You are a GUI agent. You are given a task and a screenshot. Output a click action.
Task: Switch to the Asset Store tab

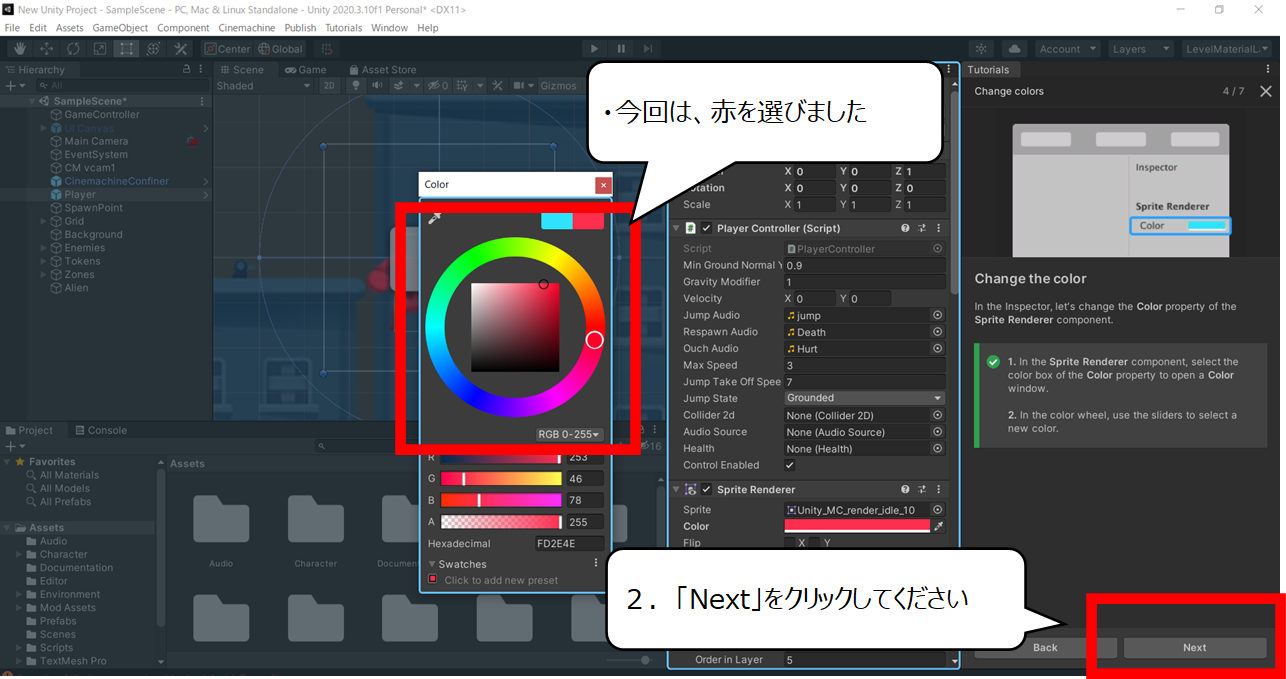click(382, 70)
